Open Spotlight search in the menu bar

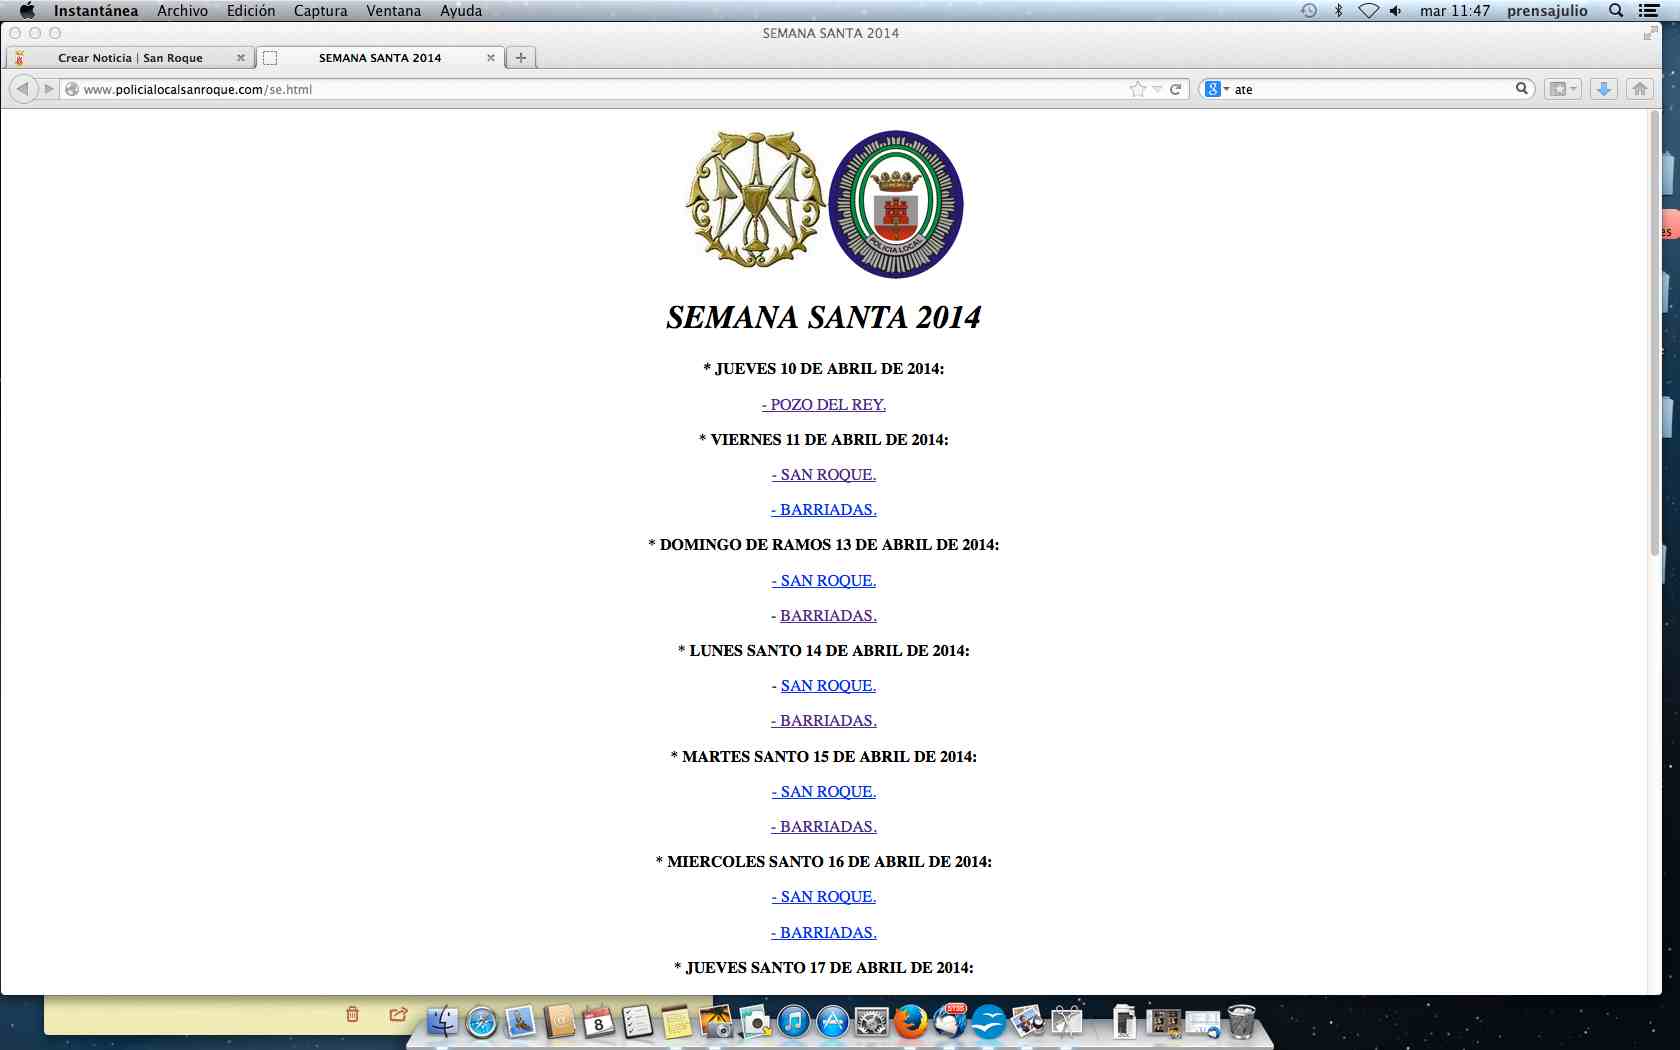point(1616,11)
